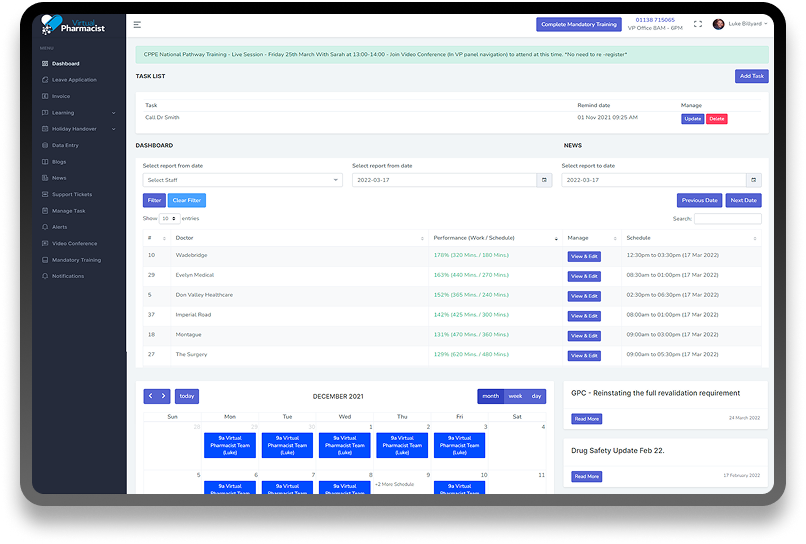Click the Leave Application sidebar icon
Viewport: 806px width, 544px height.
point(45,80)
